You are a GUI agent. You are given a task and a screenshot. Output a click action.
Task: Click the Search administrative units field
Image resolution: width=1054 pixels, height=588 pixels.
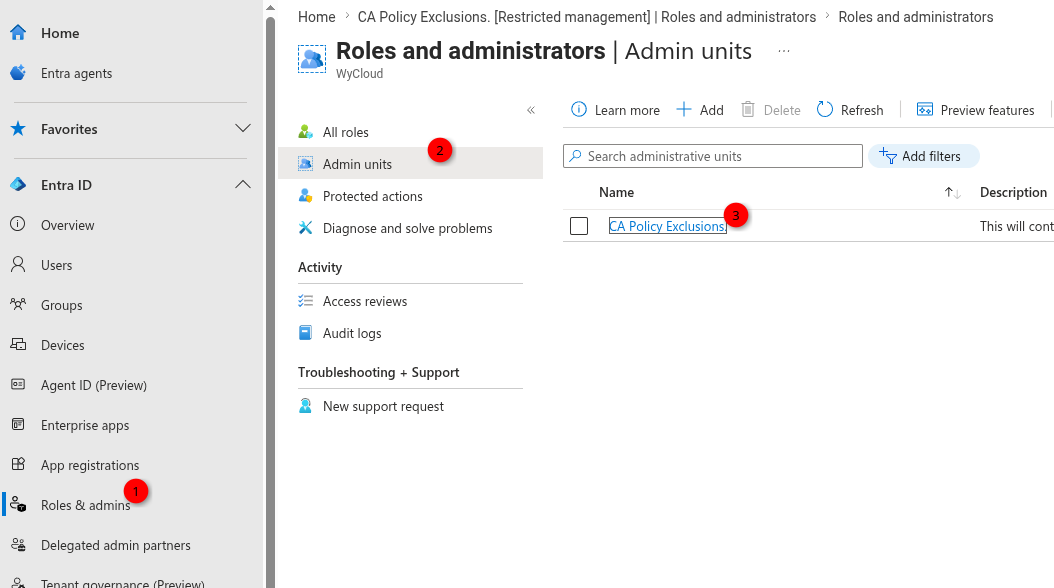coord(713,157)
